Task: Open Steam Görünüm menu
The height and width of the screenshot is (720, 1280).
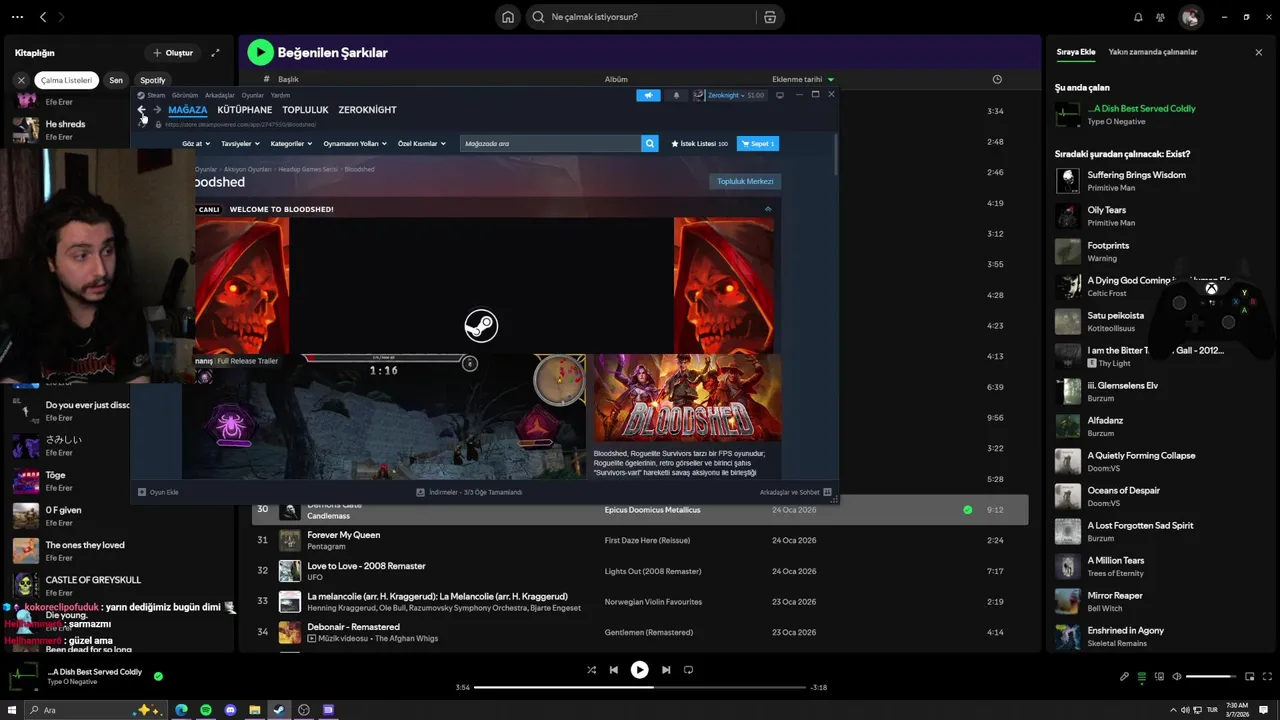Action: click(x=185, y=95)
